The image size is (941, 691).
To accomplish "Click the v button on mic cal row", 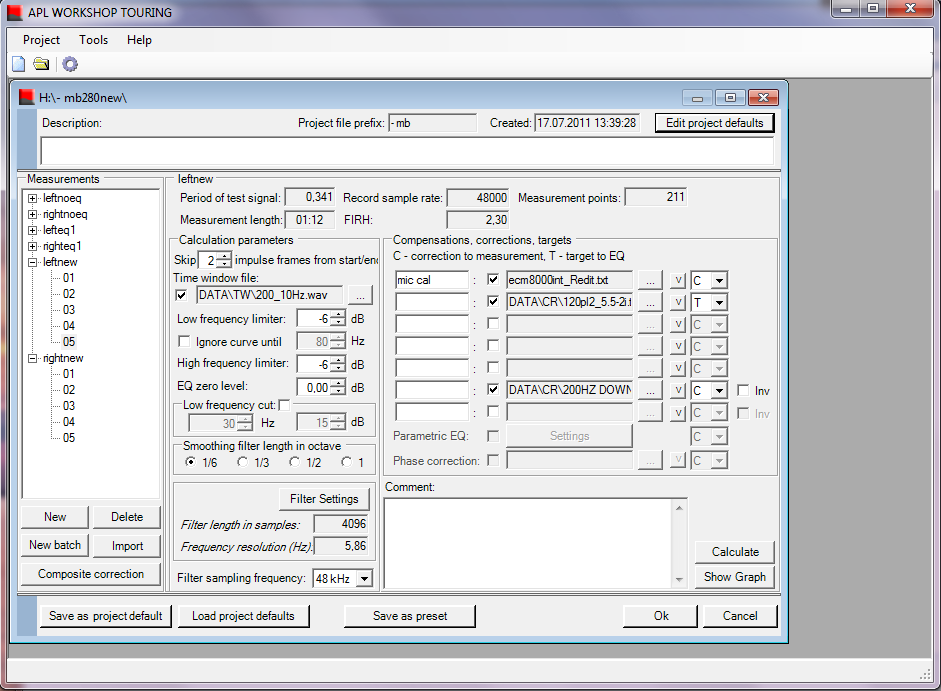I will click(x=677, y=280).
